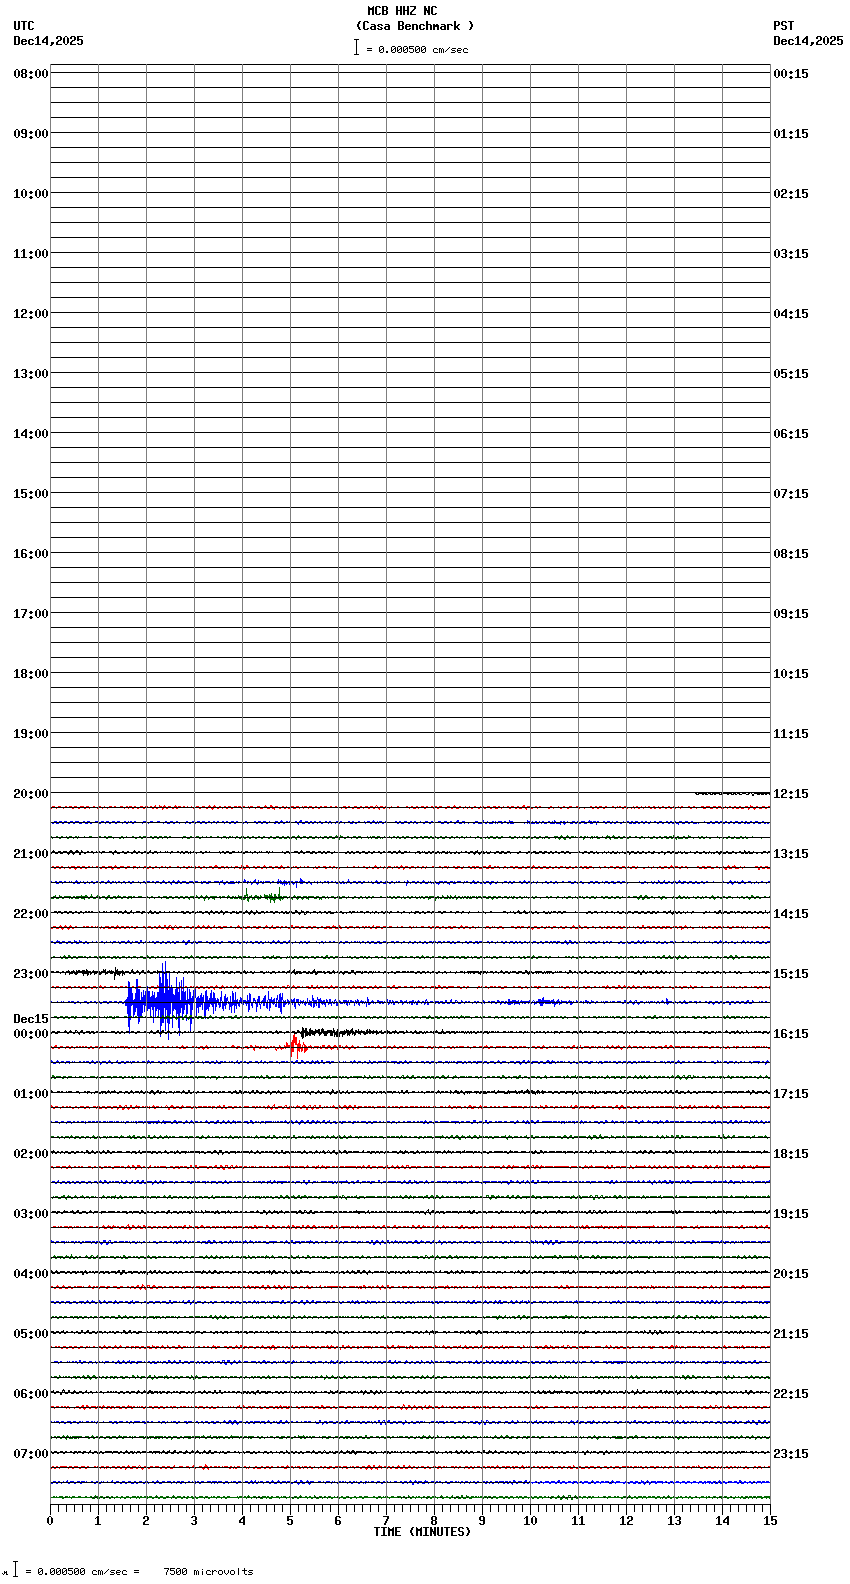This screenshot has height=1584, width=850.
Task: Click the red event wiggle near minute 5
Action: pos(295,1047)
